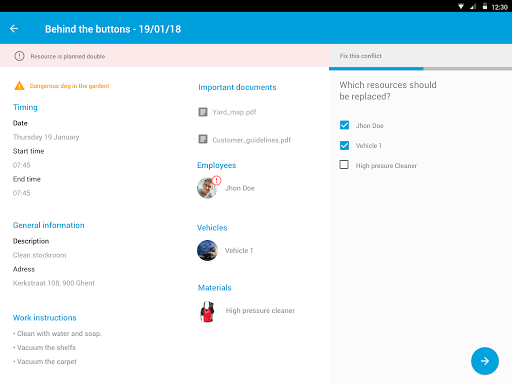This screenshot has height=384, width=512.
Task: Tap the orange dangerous dog warning triangle
Action: (x=19, y=86)
